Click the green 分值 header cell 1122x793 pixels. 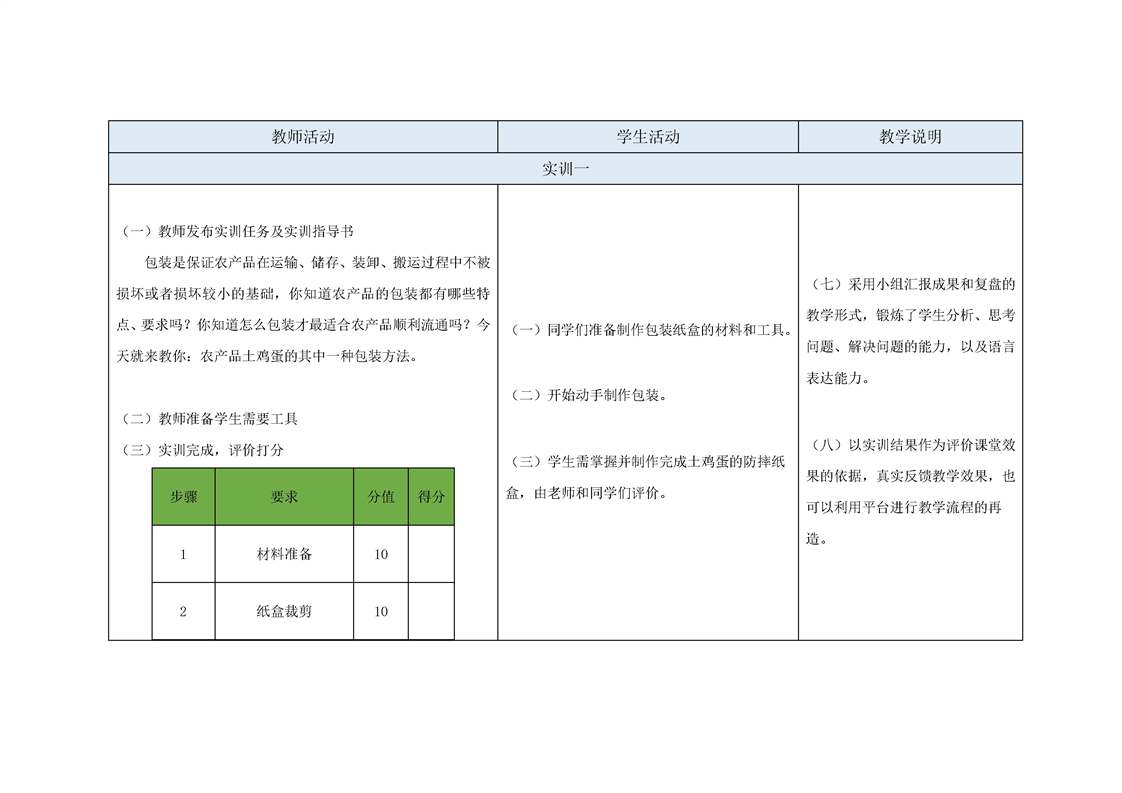tap(381, 497)
